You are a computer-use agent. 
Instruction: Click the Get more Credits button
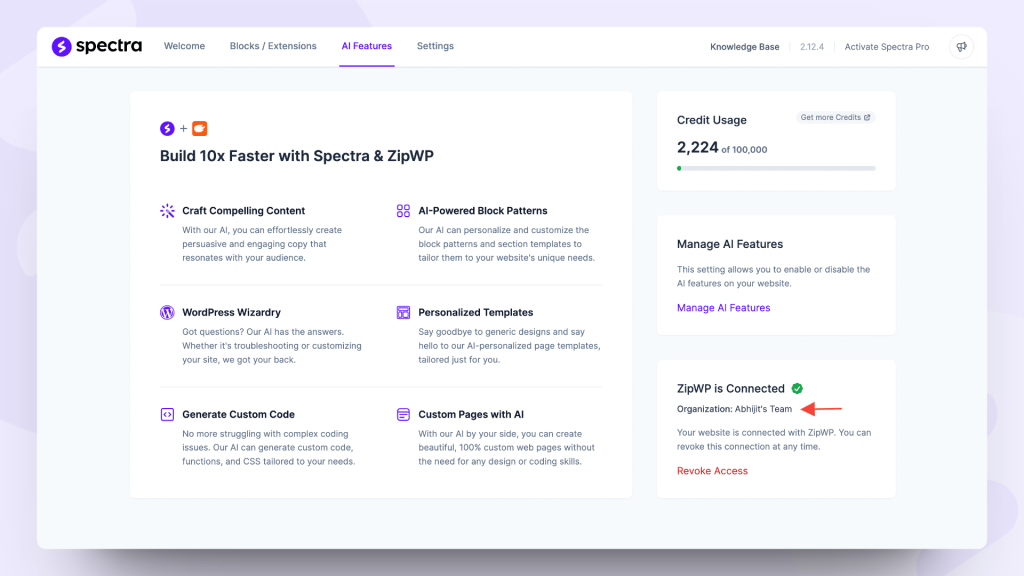pos(835,117)
